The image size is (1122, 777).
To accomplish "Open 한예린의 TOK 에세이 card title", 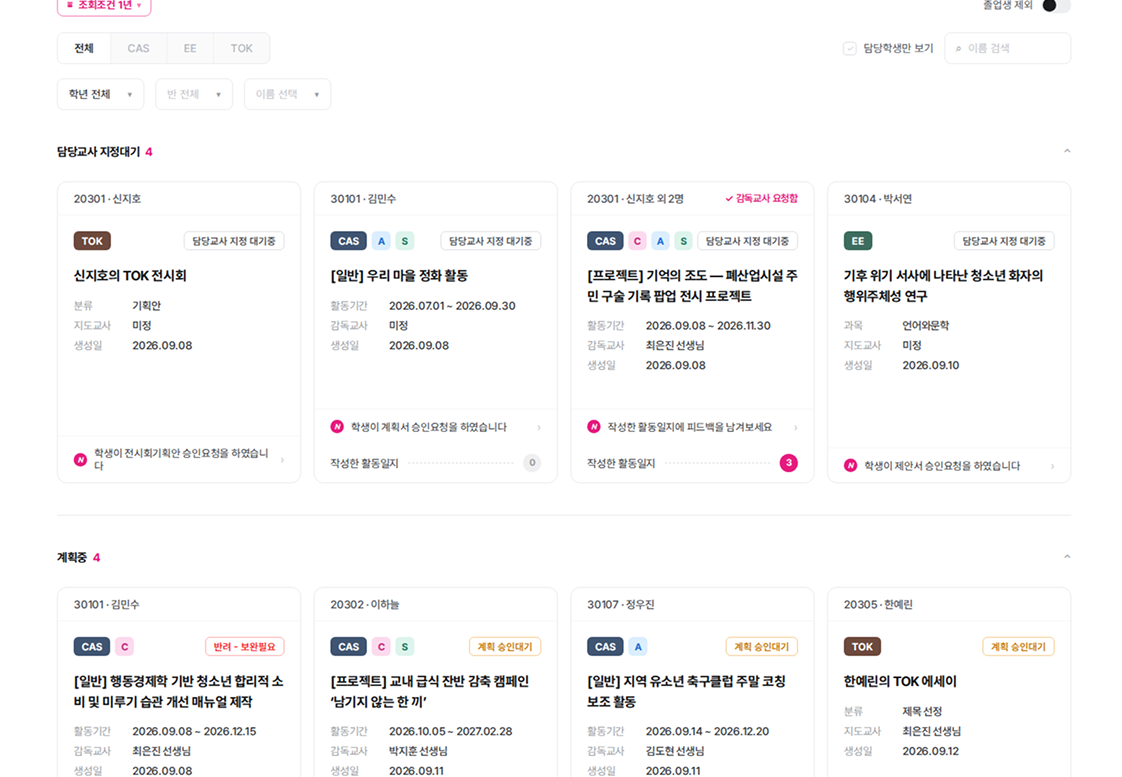I will (900, 681).
